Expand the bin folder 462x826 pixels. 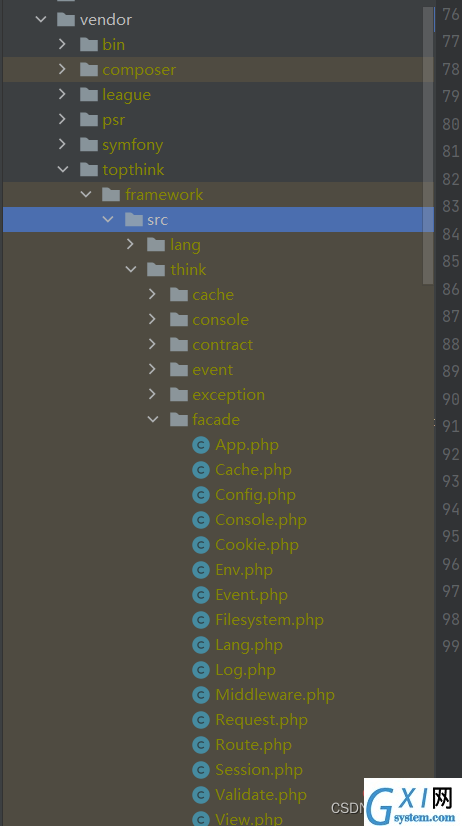point(62,44)
